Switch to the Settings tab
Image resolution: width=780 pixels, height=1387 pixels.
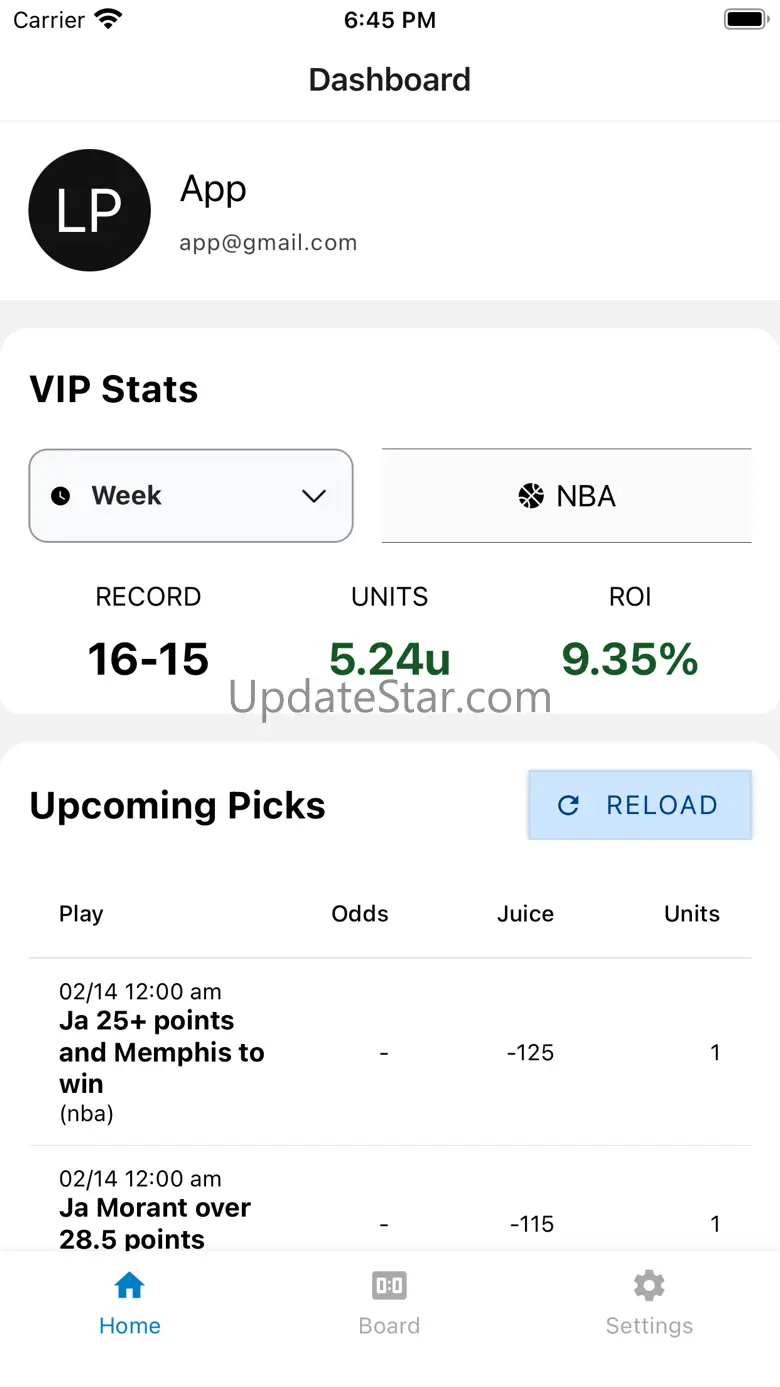point(649,1305)
